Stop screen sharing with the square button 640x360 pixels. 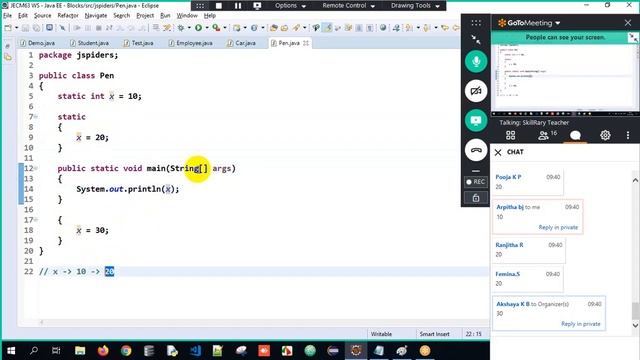pyautogui.click(x=219, y=6)
